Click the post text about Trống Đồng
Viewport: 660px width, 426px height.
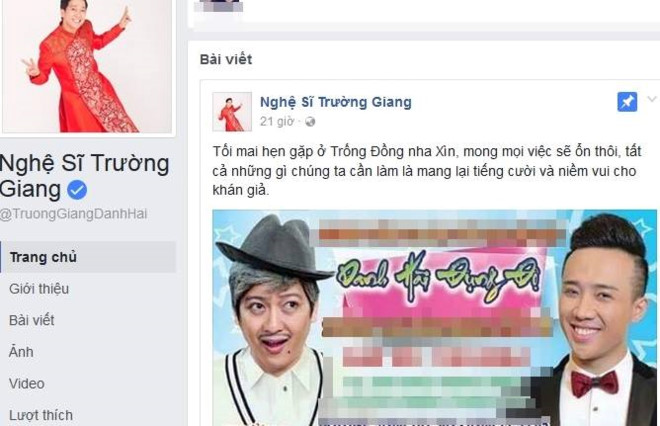point(427,171)
